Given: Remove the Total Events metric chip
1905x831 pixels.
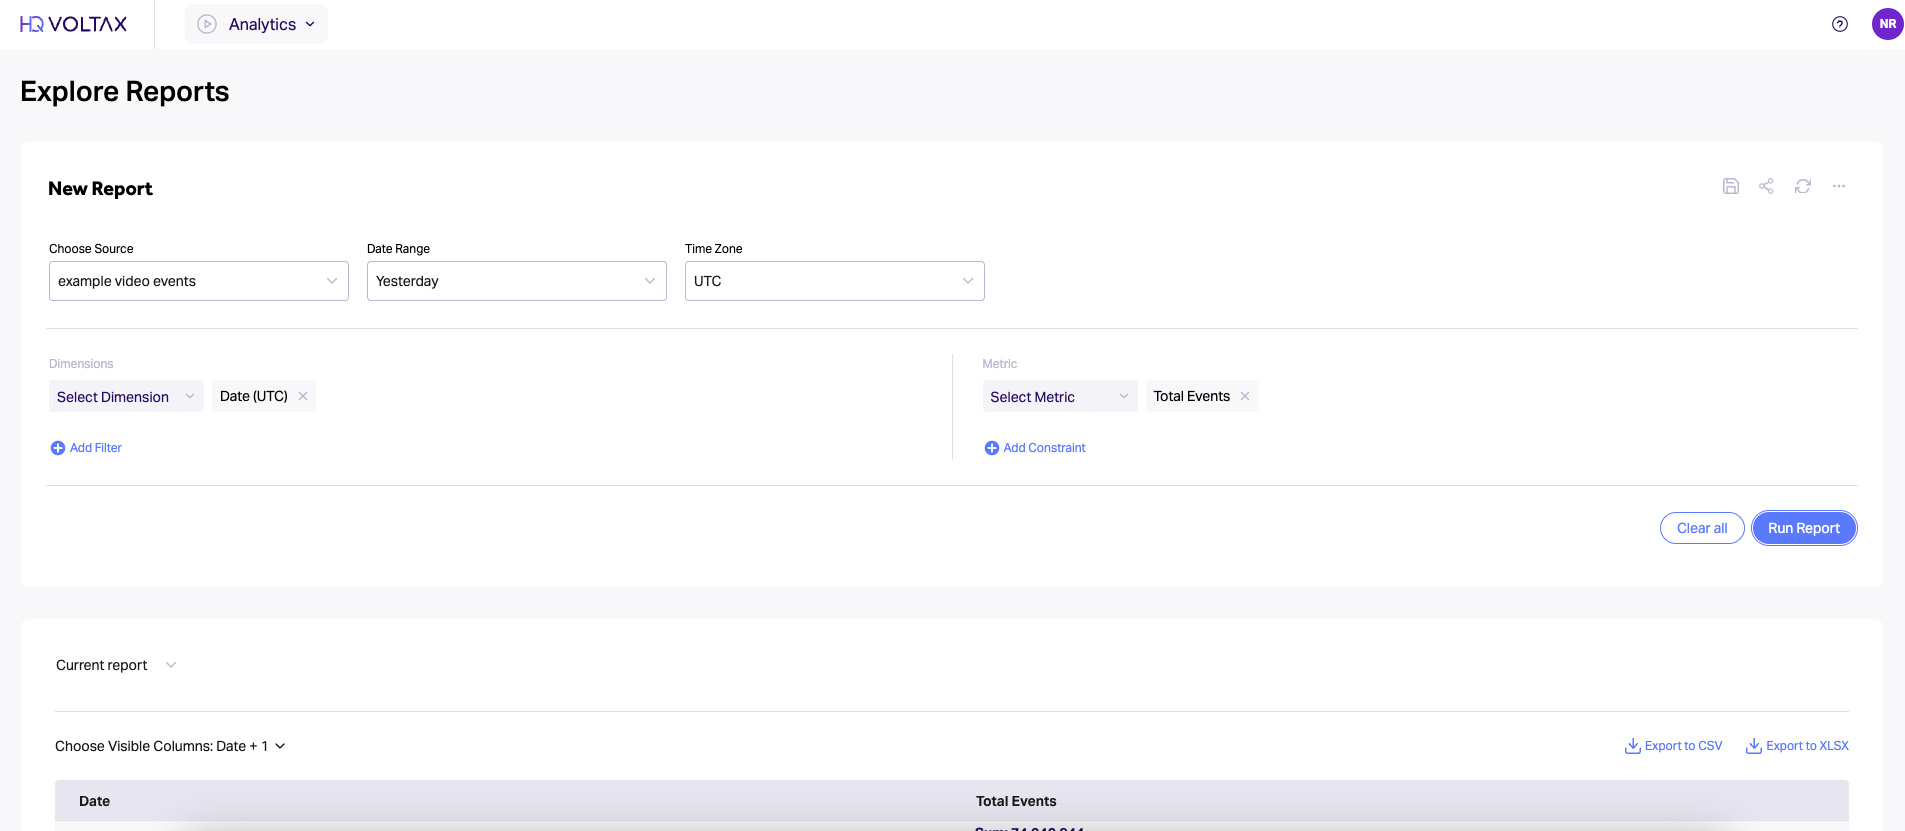Looking at the screenshot, I should coord(1245,396).
